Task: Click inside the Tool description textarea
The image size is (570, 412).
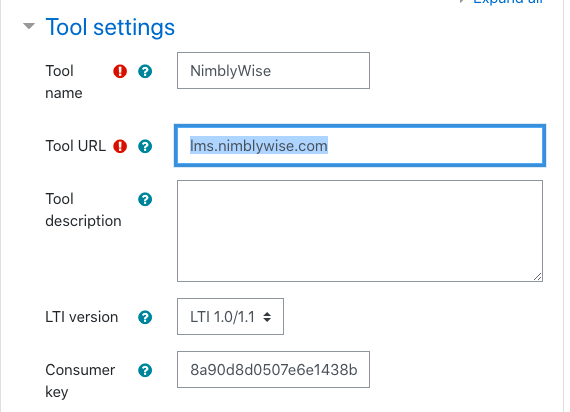Action: pos(360,231)
